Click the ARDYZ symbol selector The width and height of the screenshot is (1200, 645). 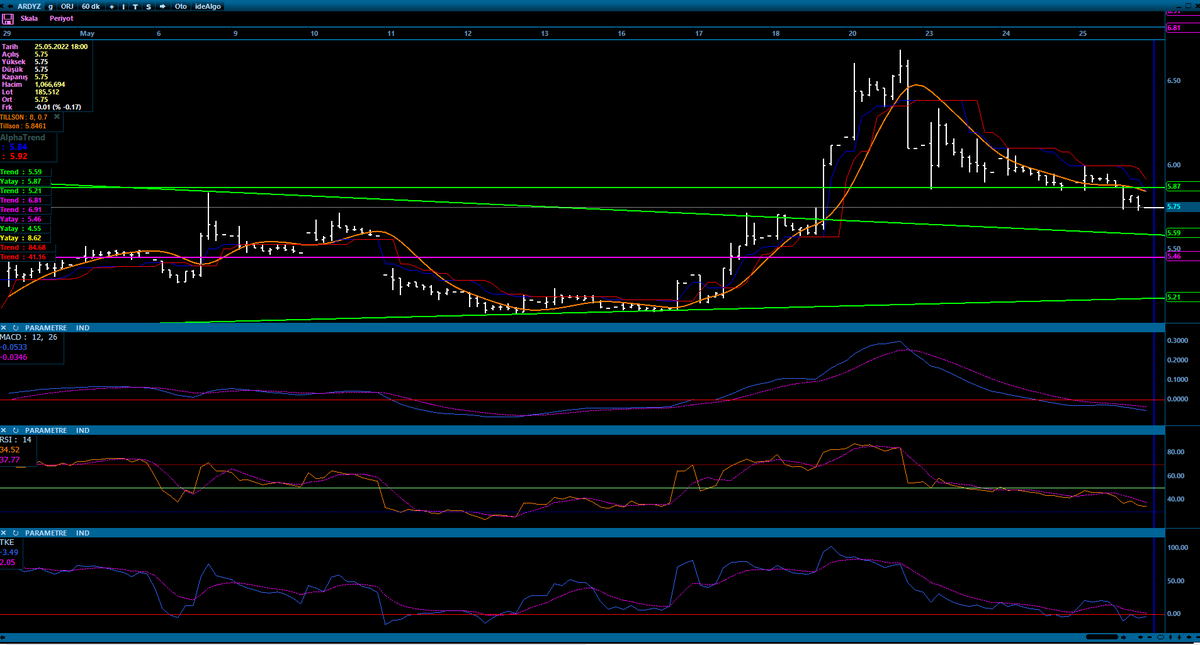29,6
